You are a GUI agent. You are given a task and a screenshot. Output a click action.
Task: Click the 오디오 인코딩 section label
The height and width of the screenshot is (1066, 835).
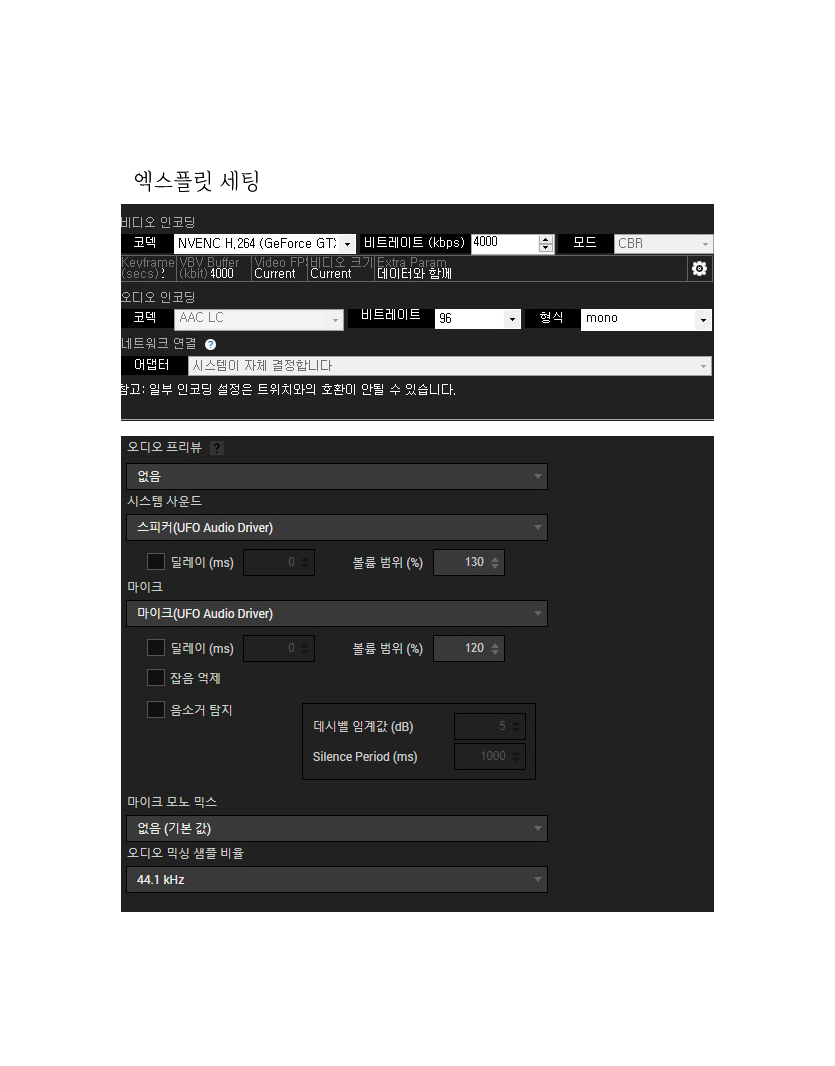tap(158, 297)
